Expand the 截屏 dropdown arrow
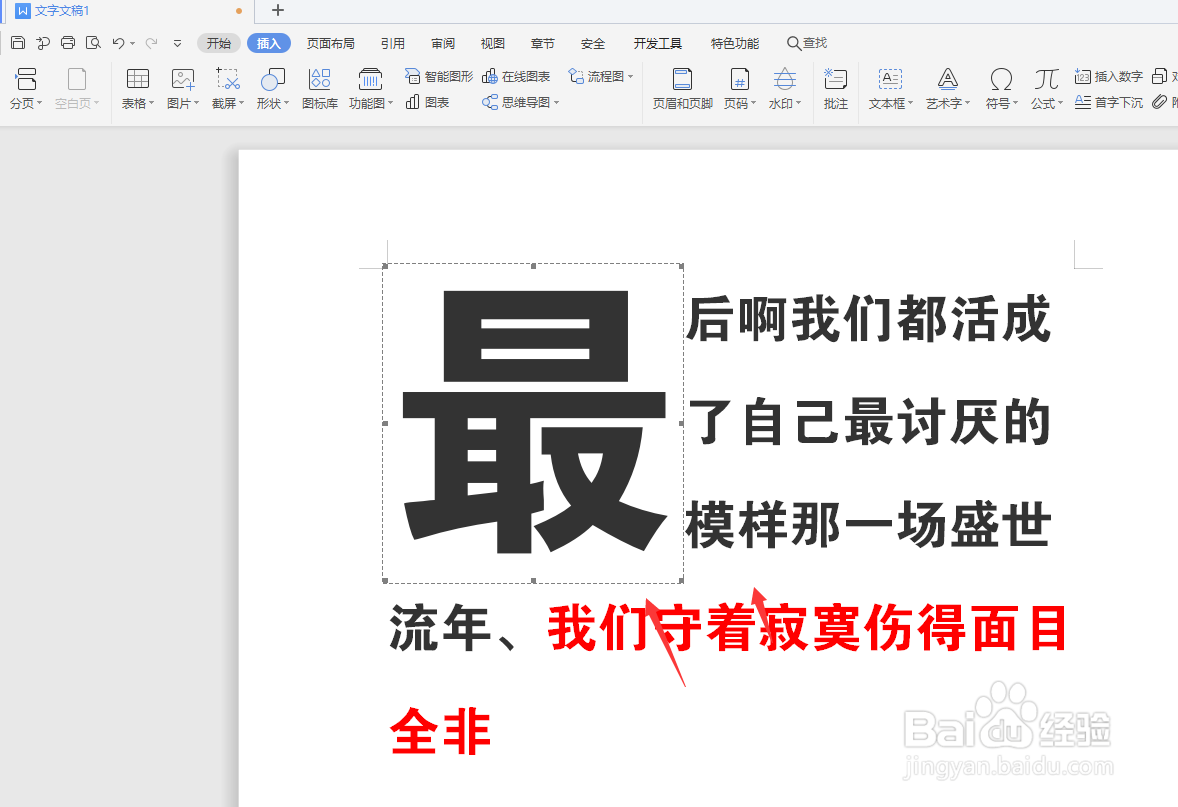This screenshot has width=1178, height=807. click(242, 103)
